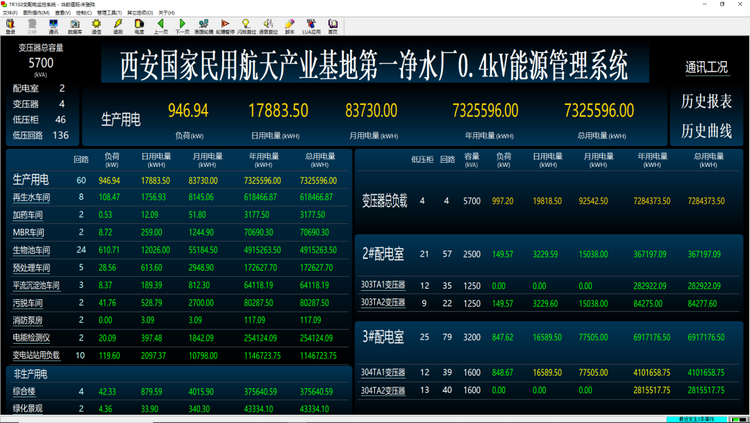Image resolution: width=750 pixels, height=423 pixels.
Task: Open the 通讯 monitor toolbar icon
Action: pos(53,26)
